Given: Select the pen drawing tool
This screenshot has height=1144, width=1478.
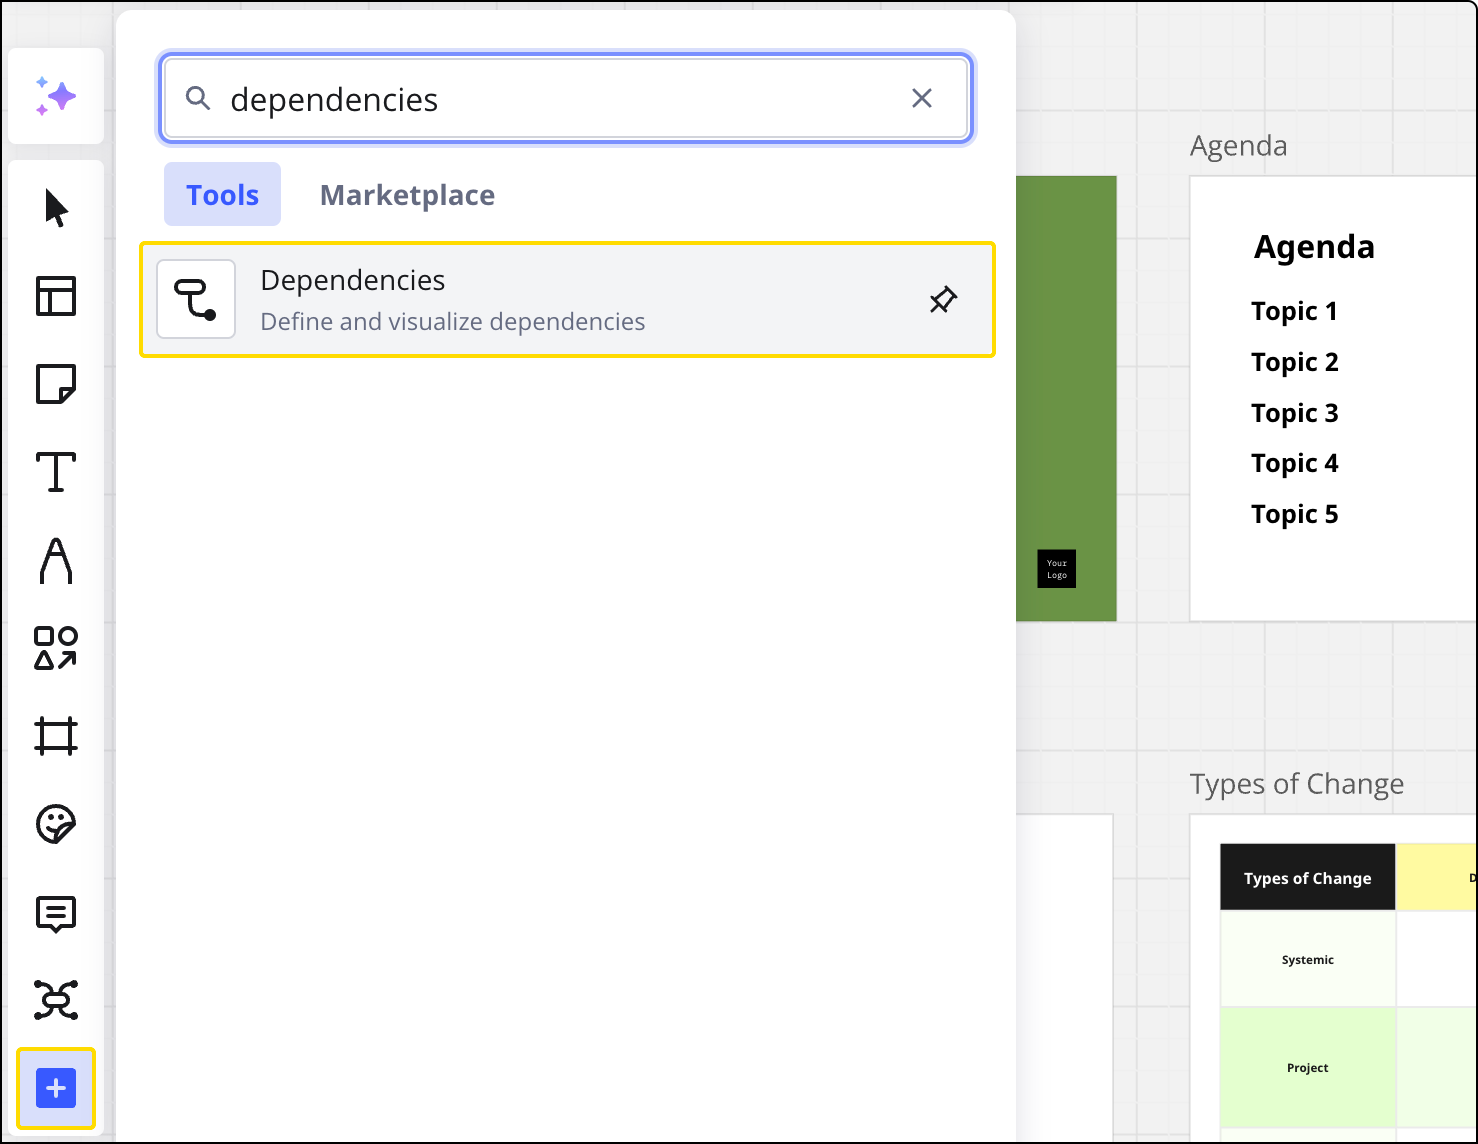Looking at the screenshot, I should coord(55,560).
